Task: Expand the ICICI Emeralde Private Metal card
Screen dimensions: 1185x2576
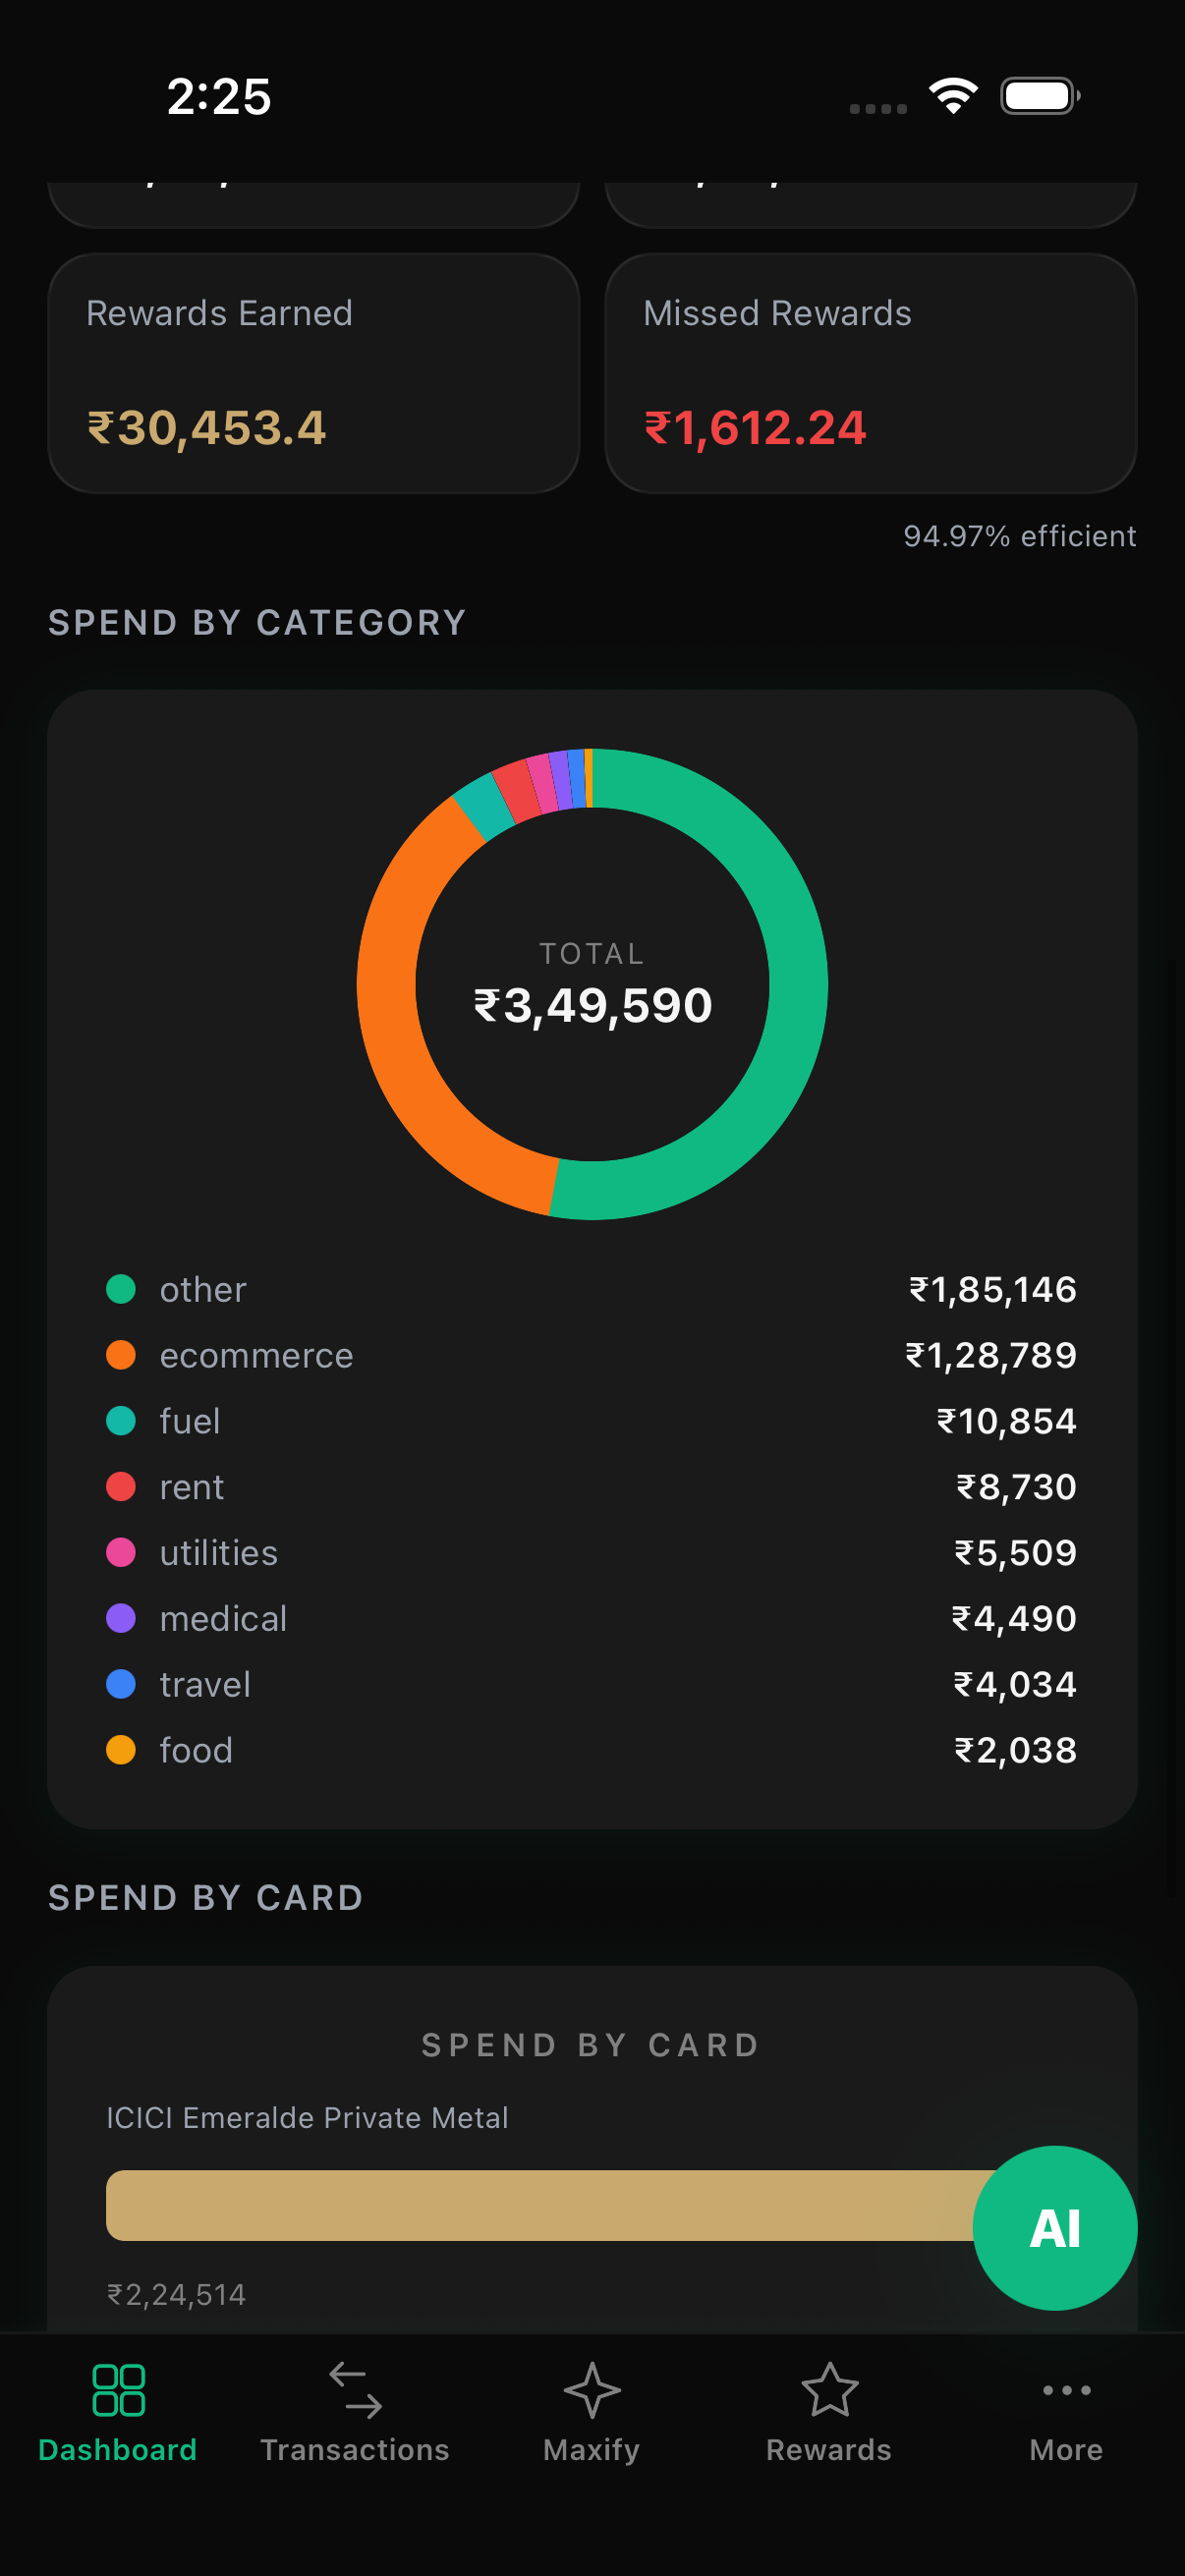Action: coord(307,2117)
